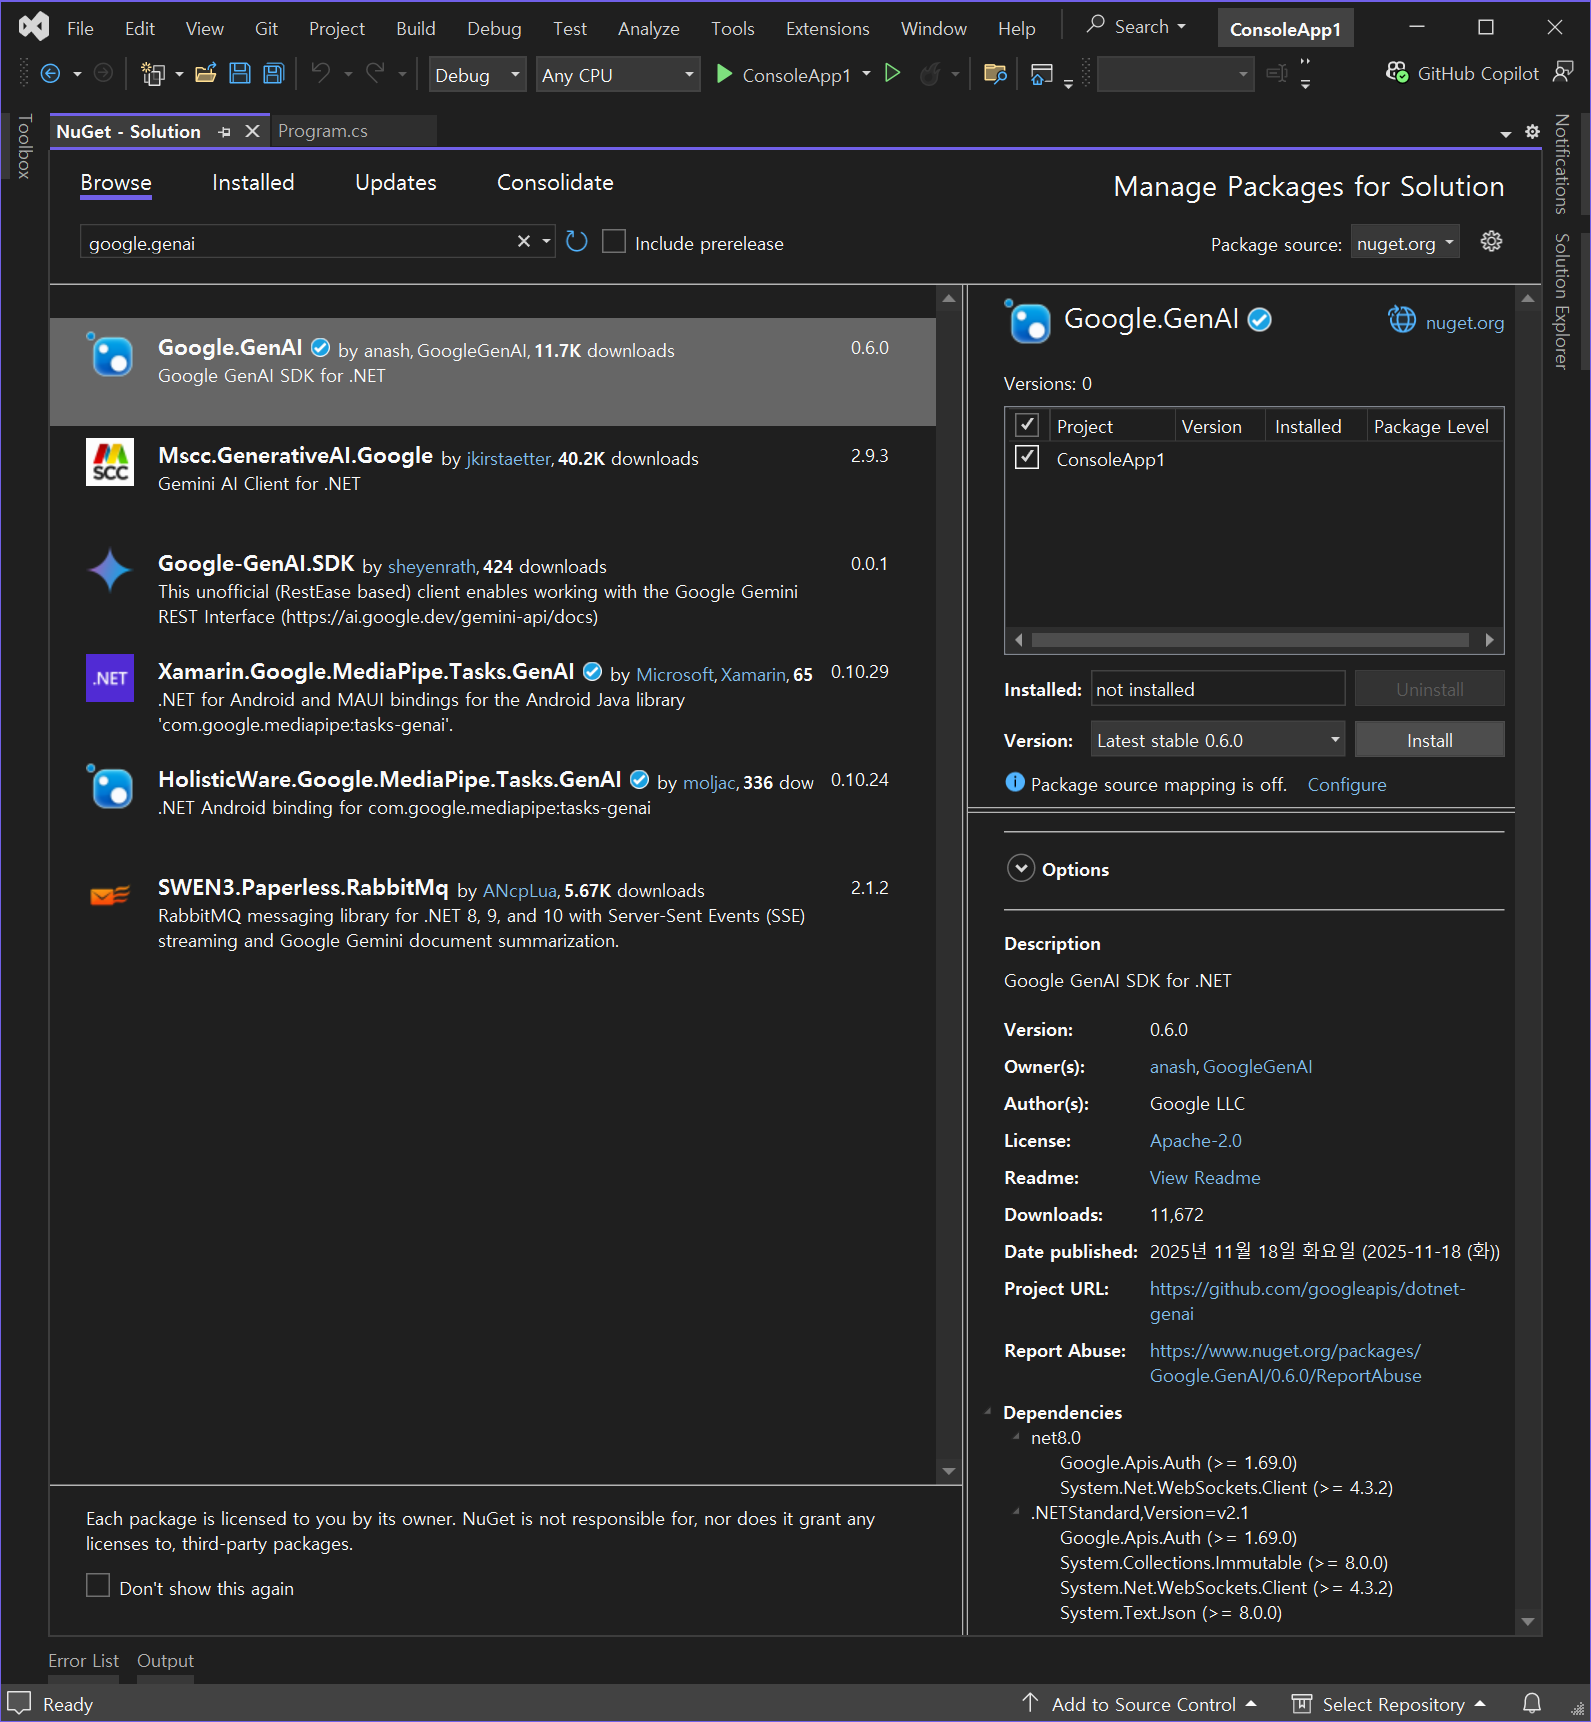1591x1722 pixels.
Task: Start debugging with green ConsoleApp1 play button
Action: pos(724,74)
